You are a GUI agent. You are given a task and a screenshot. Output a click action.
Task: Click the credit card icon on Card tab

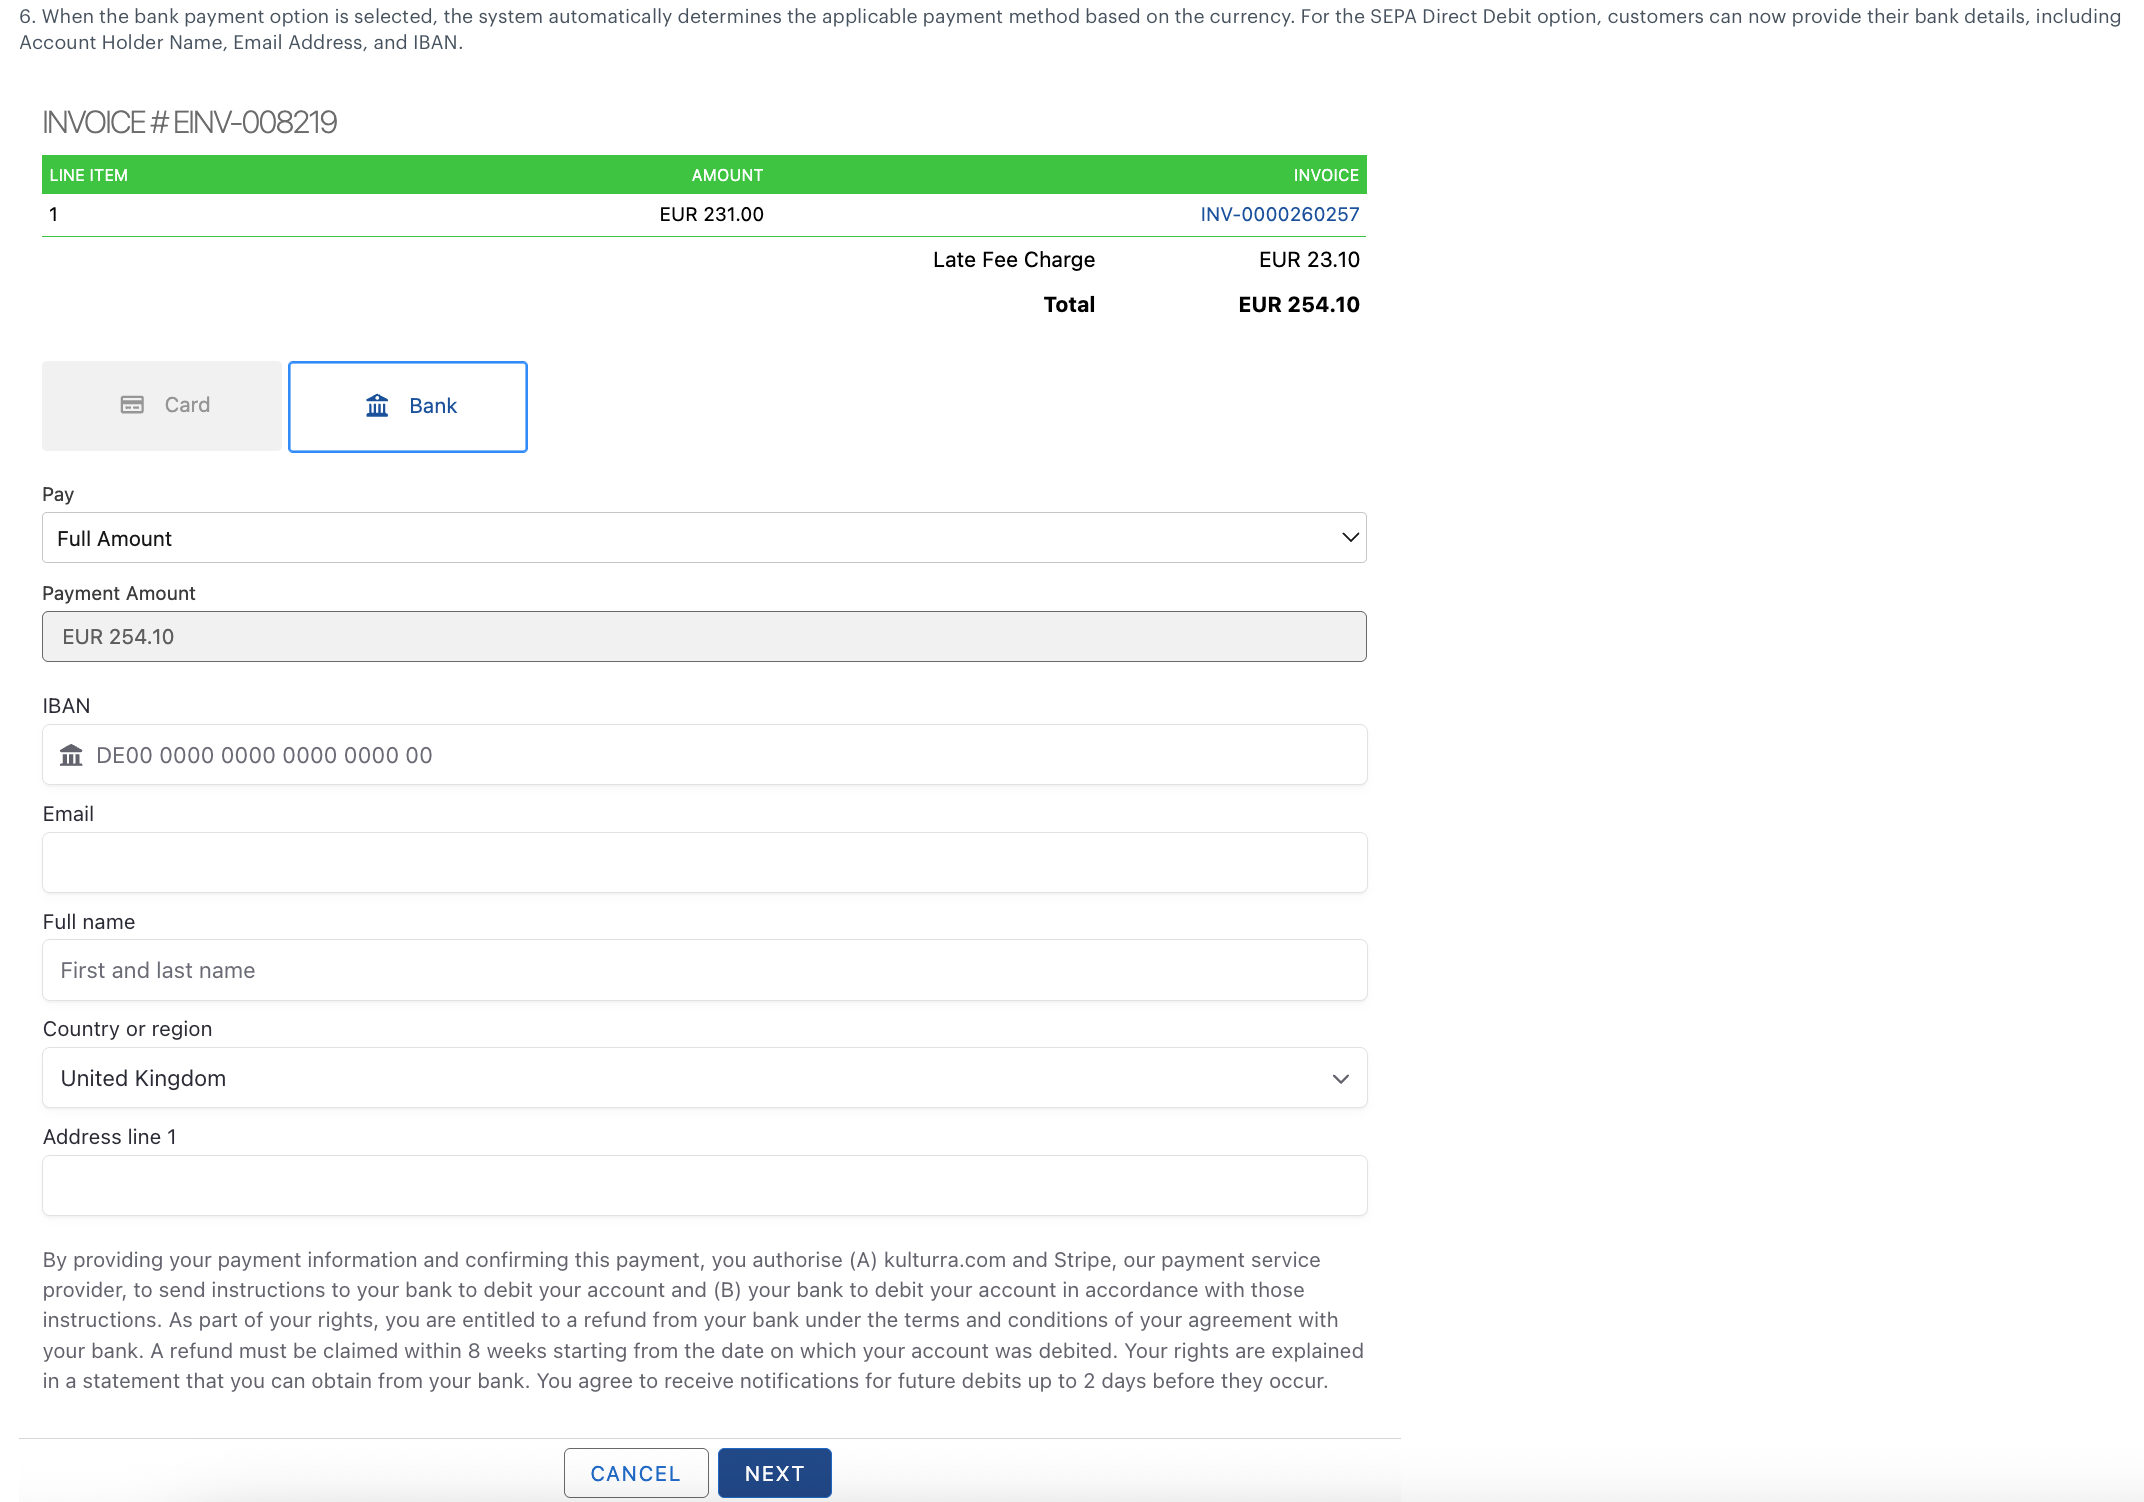tap(132, 405)
